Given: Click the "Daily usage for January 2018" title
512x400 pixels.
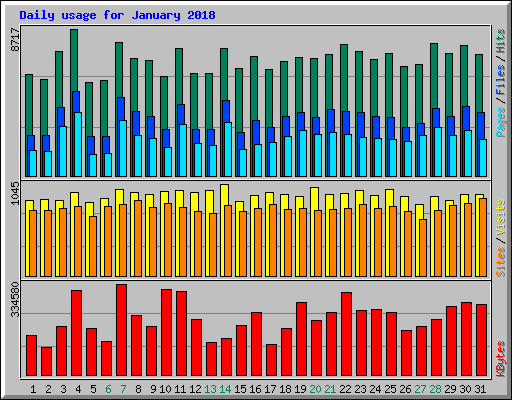Looking at the screenshot, I should point(117,15).
